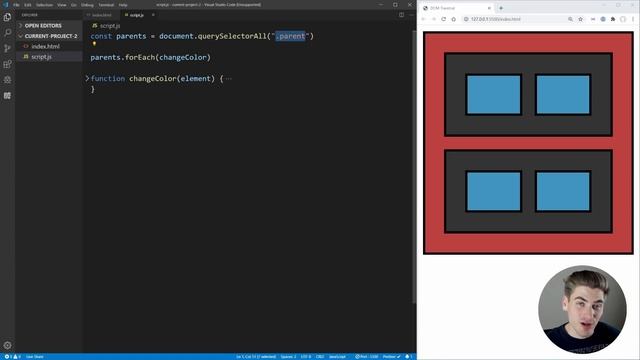The image size is (640, 360).
Task: Unfold the changeColor function
Action: pyautogui.click(x=87, y=78)
